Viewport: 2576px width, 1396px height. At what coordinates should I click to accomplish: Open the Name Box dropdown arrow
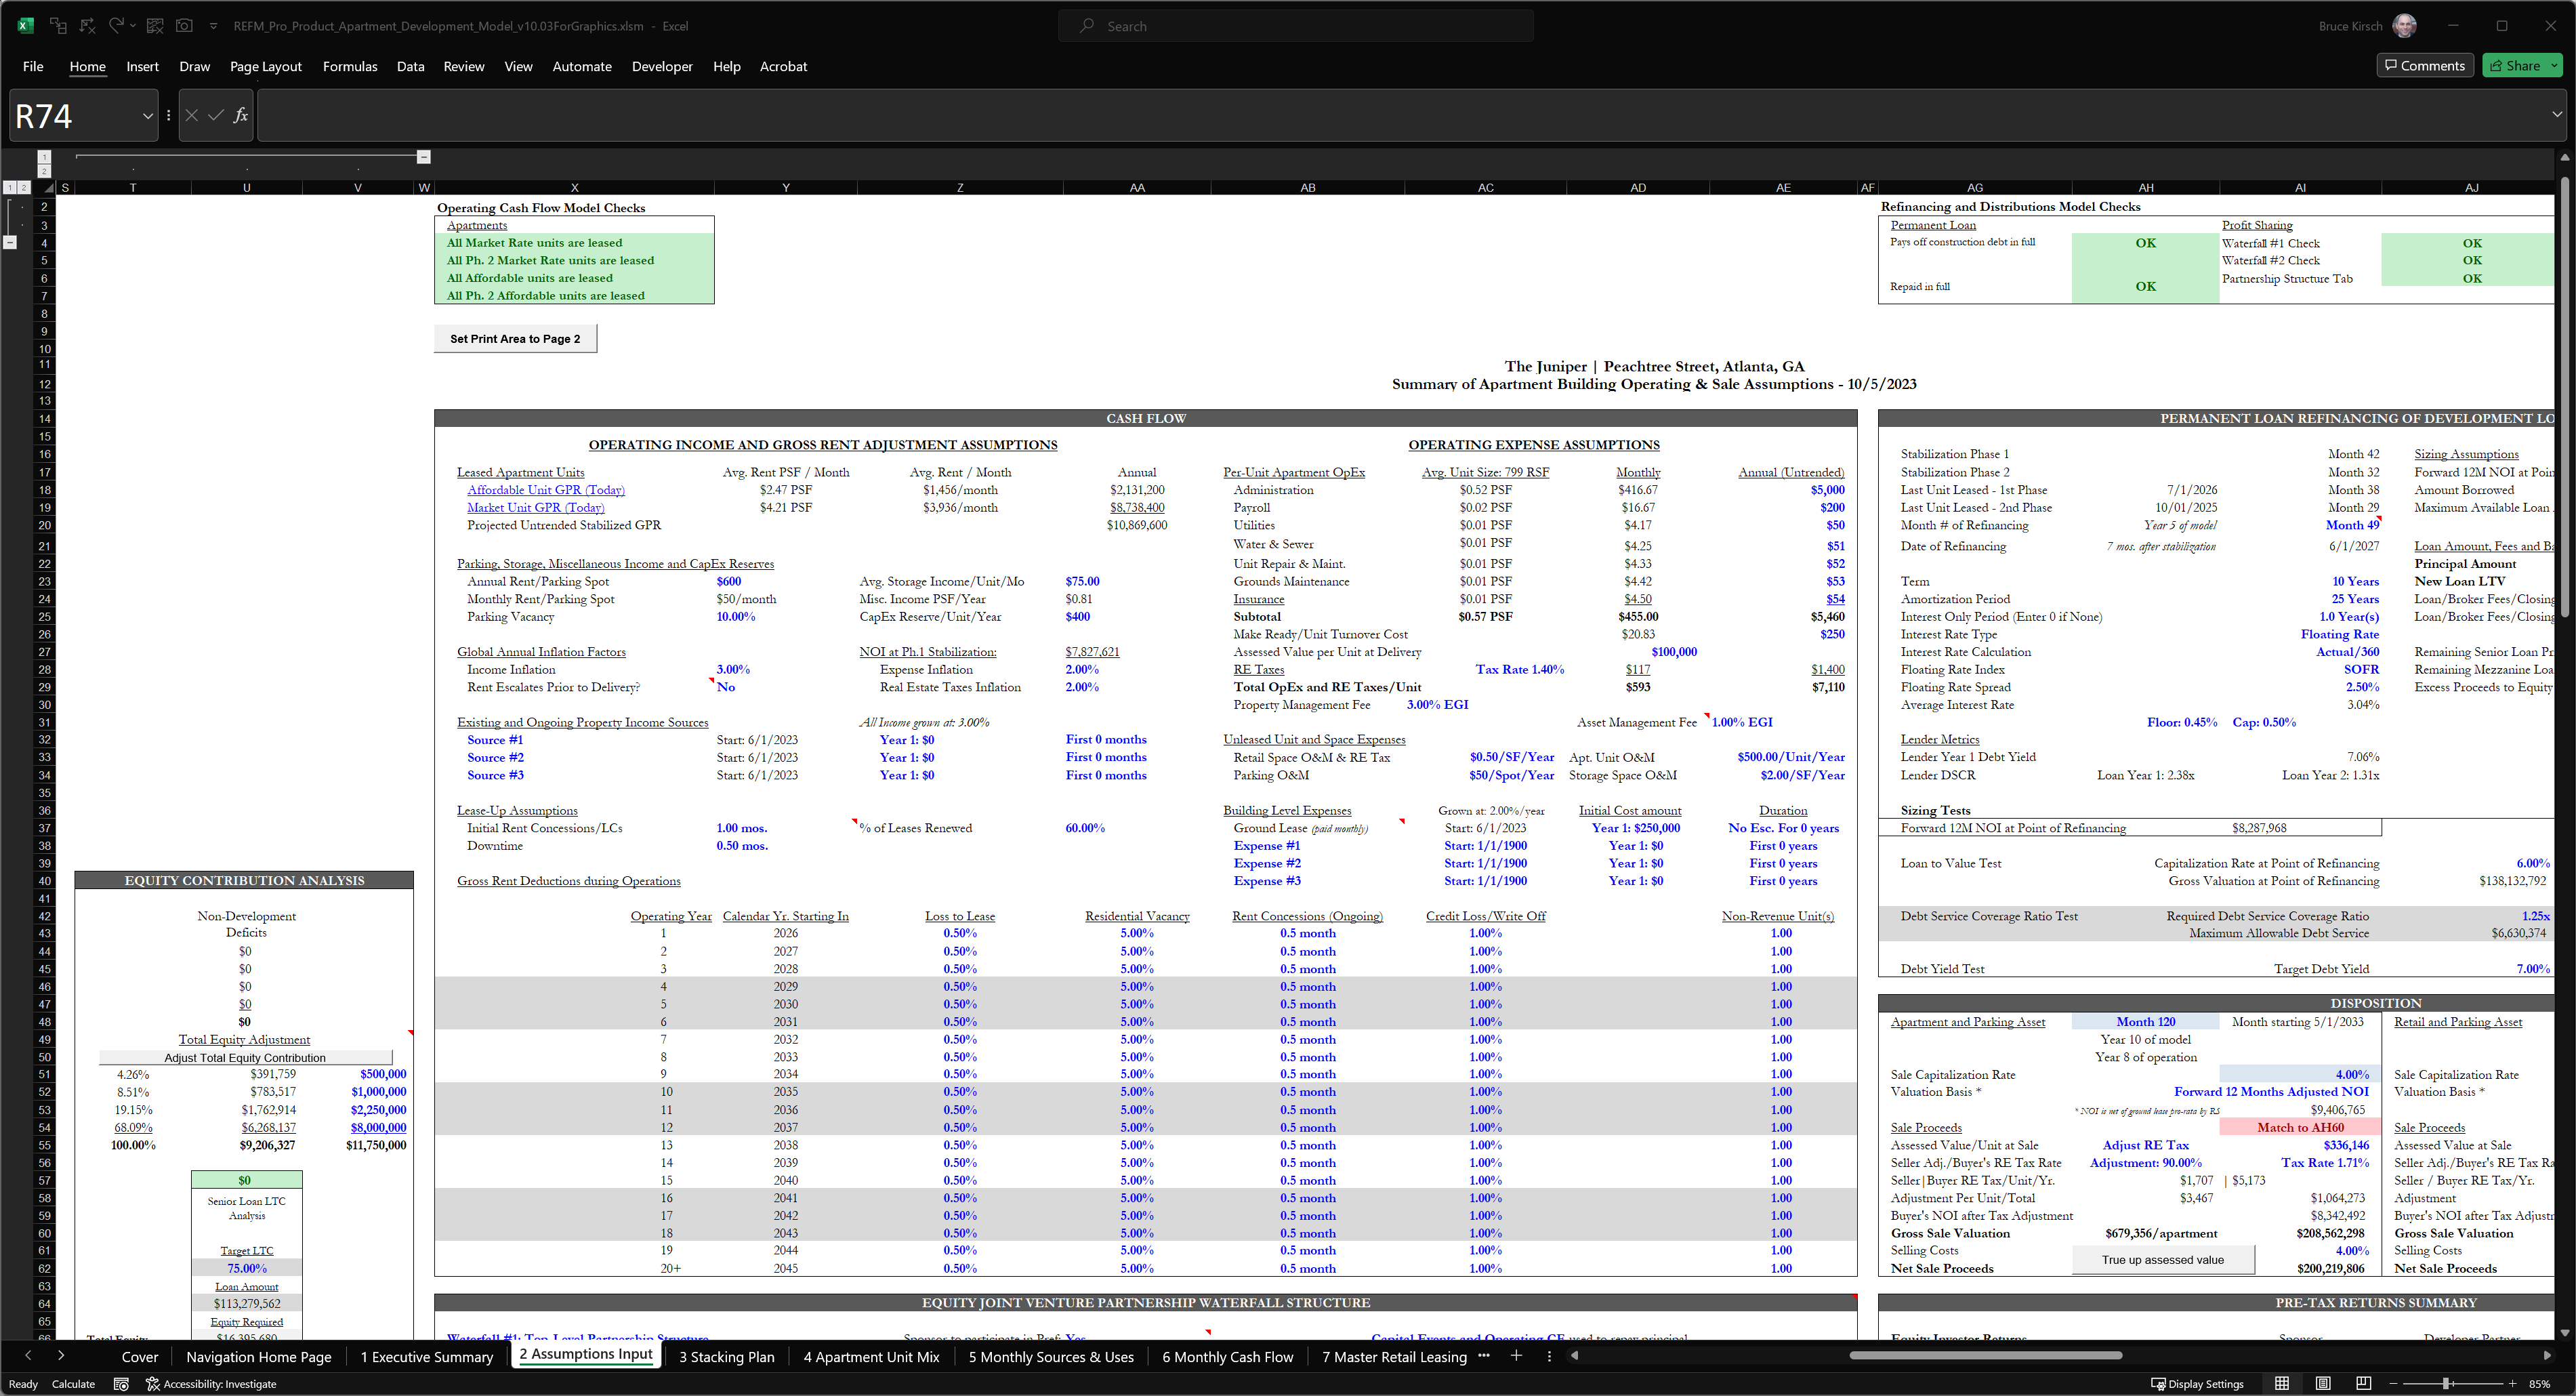pyautogui.click(x=148, y=116)
